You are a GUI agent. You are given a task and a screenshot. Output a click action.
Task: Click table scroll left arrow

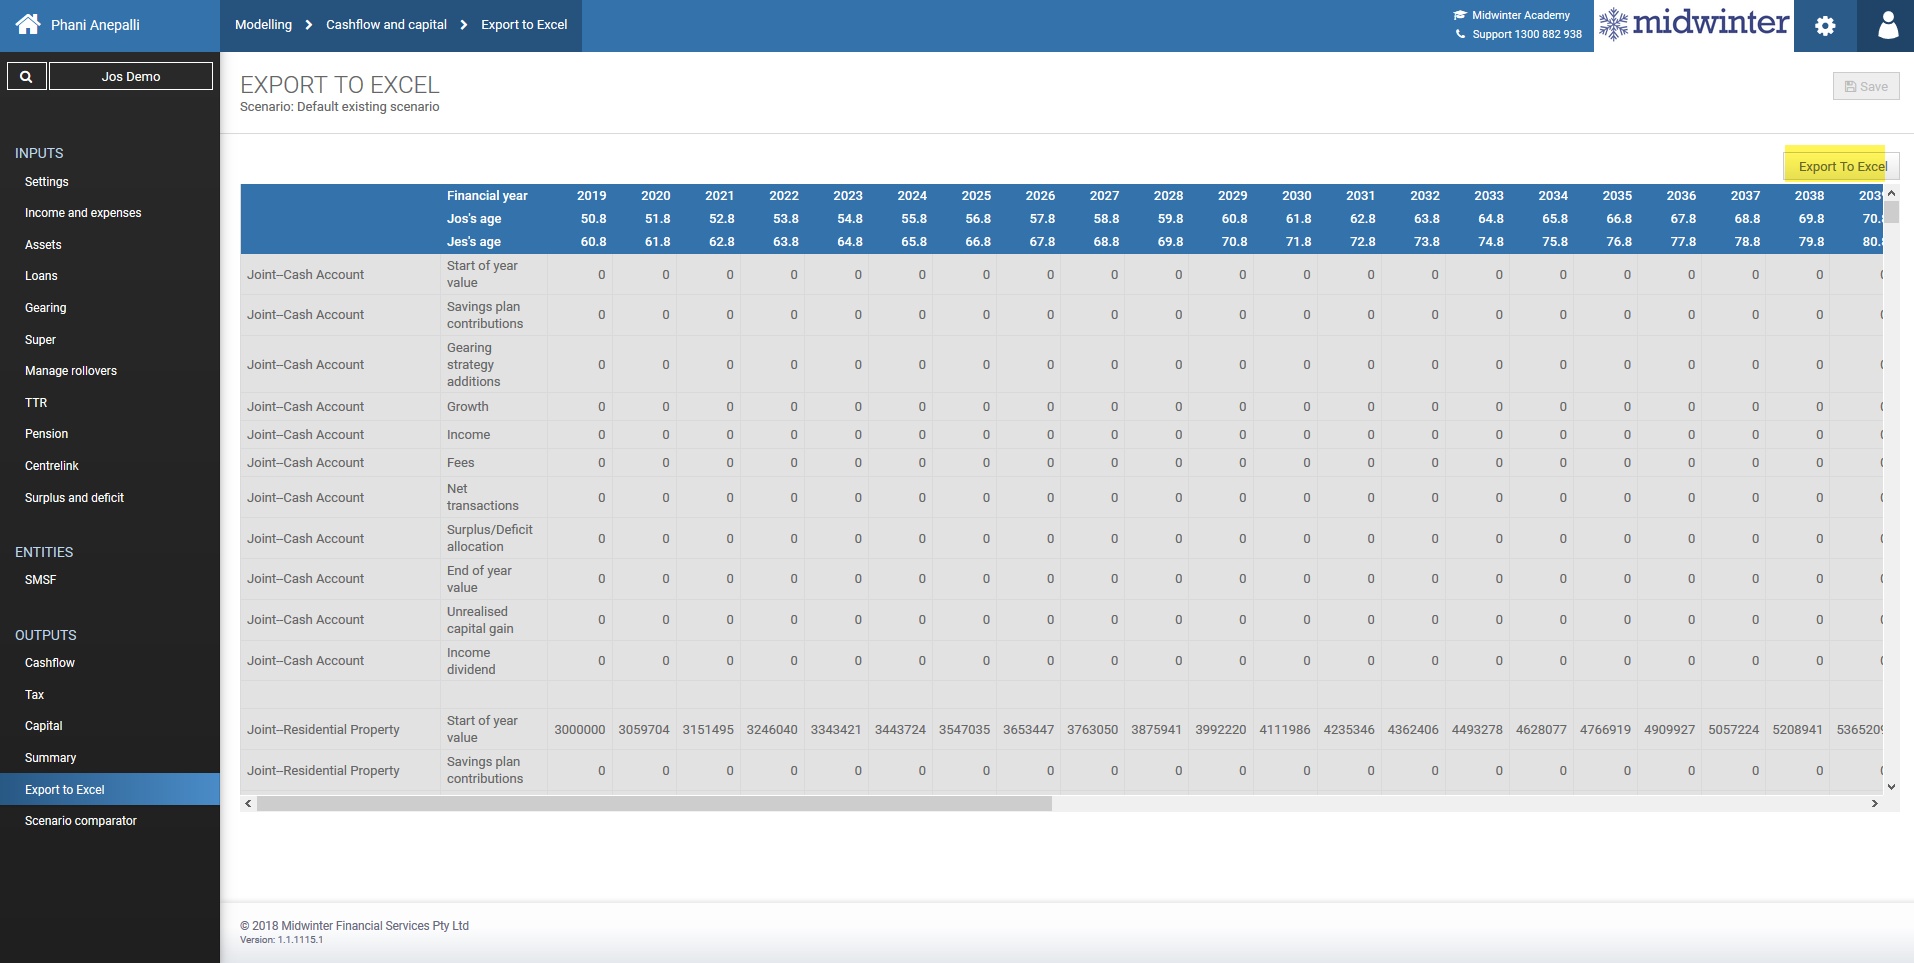tap(248, 804)
